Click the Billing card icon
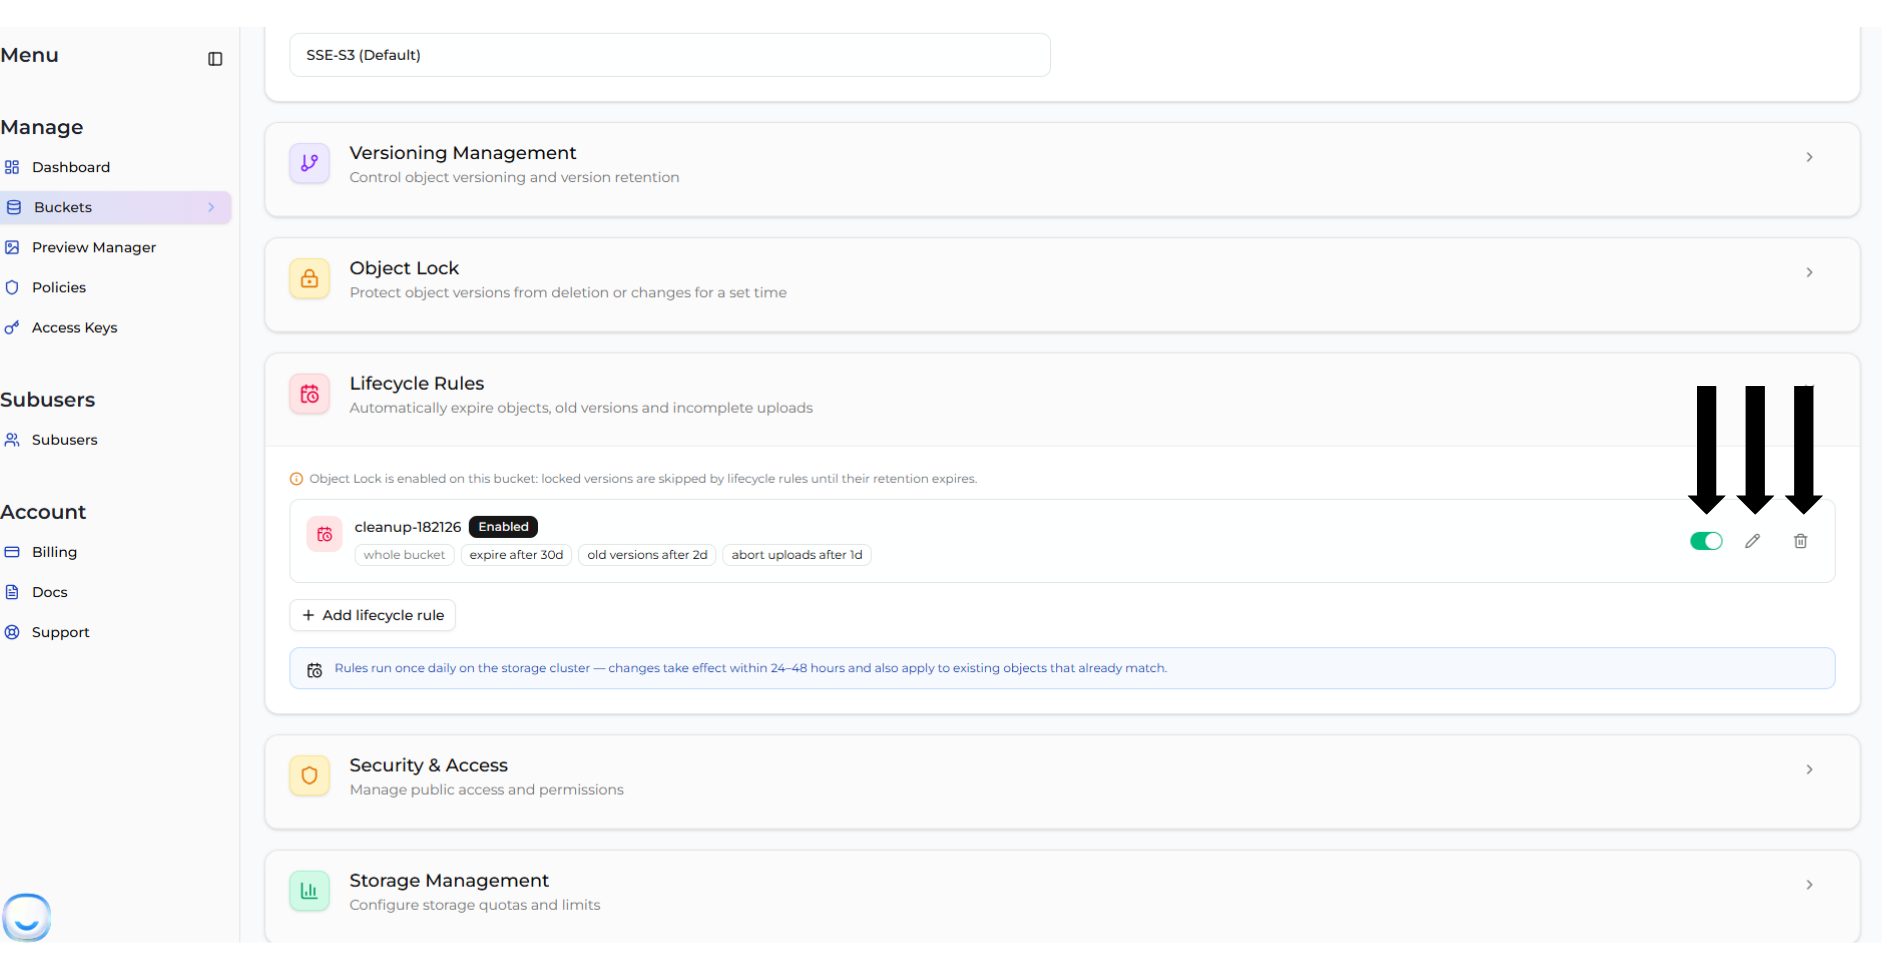 click(12, 552)
